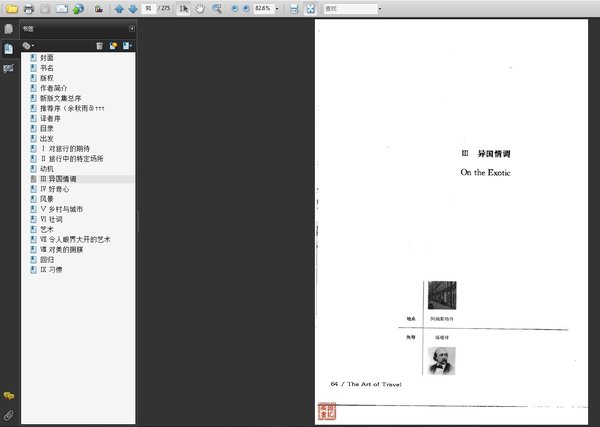Jump to the 艺术 bookmark
The image size is (600, 427).
(x=46, y=229)
